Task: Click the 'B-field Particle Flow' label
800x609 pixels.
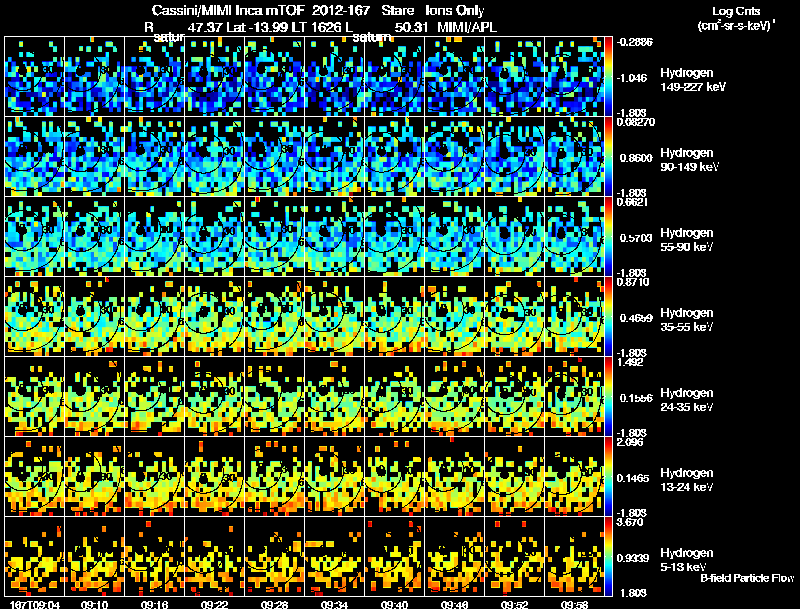Action: coord(747,578)
